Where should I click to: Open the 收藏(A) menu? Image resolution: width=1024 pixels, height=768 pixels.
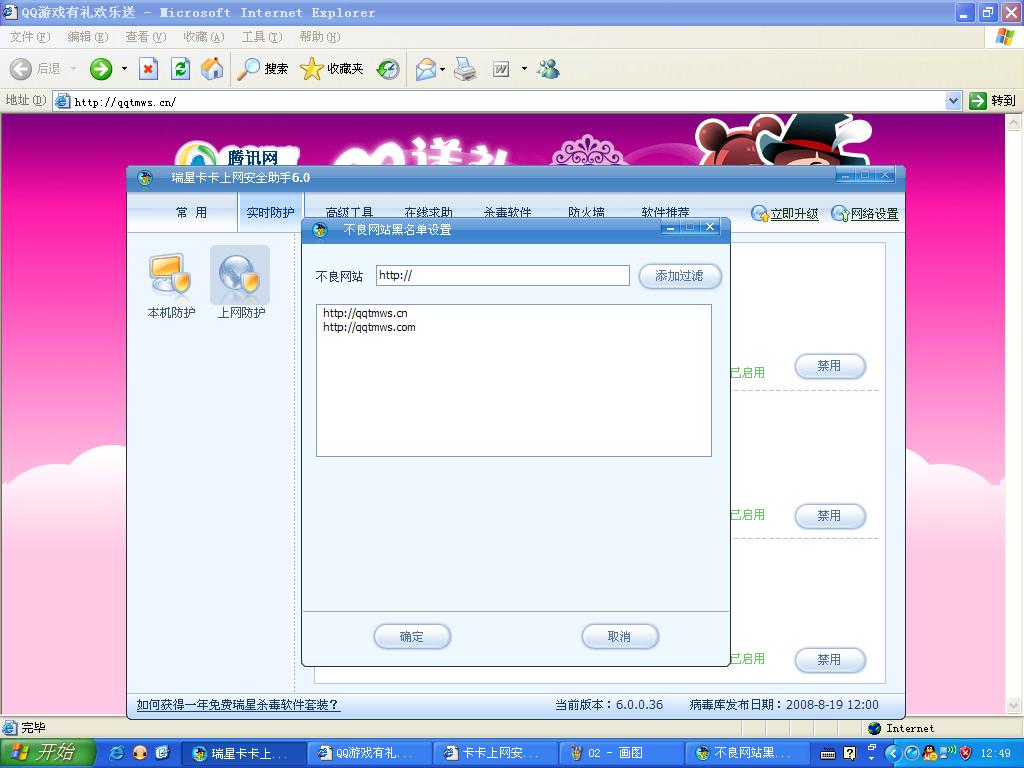click(x=204, y=37)
